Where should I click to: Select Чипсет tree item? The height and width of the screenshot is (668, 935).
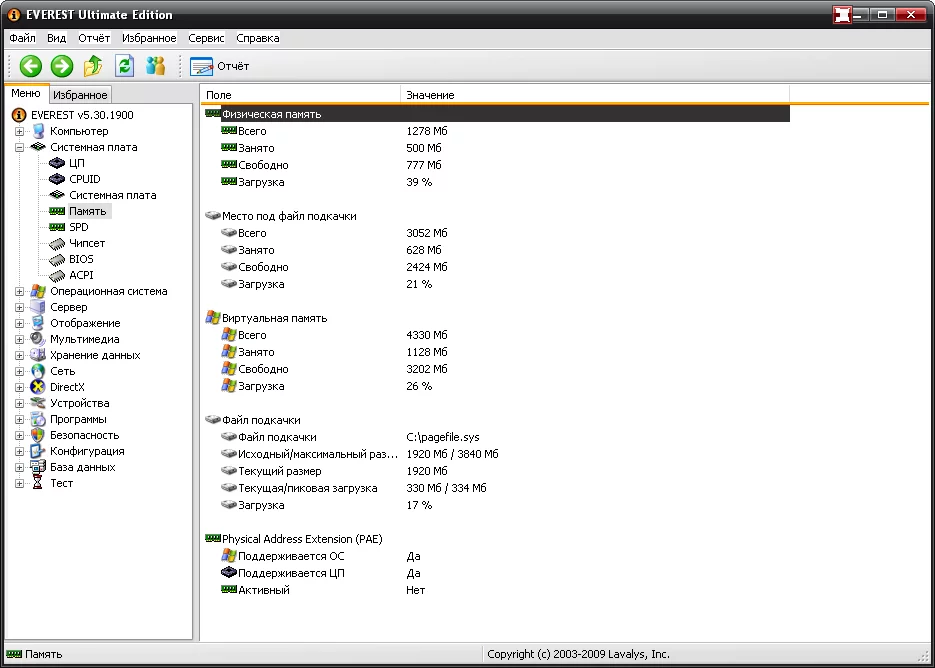pyautogui.click(x=87, y=243)
